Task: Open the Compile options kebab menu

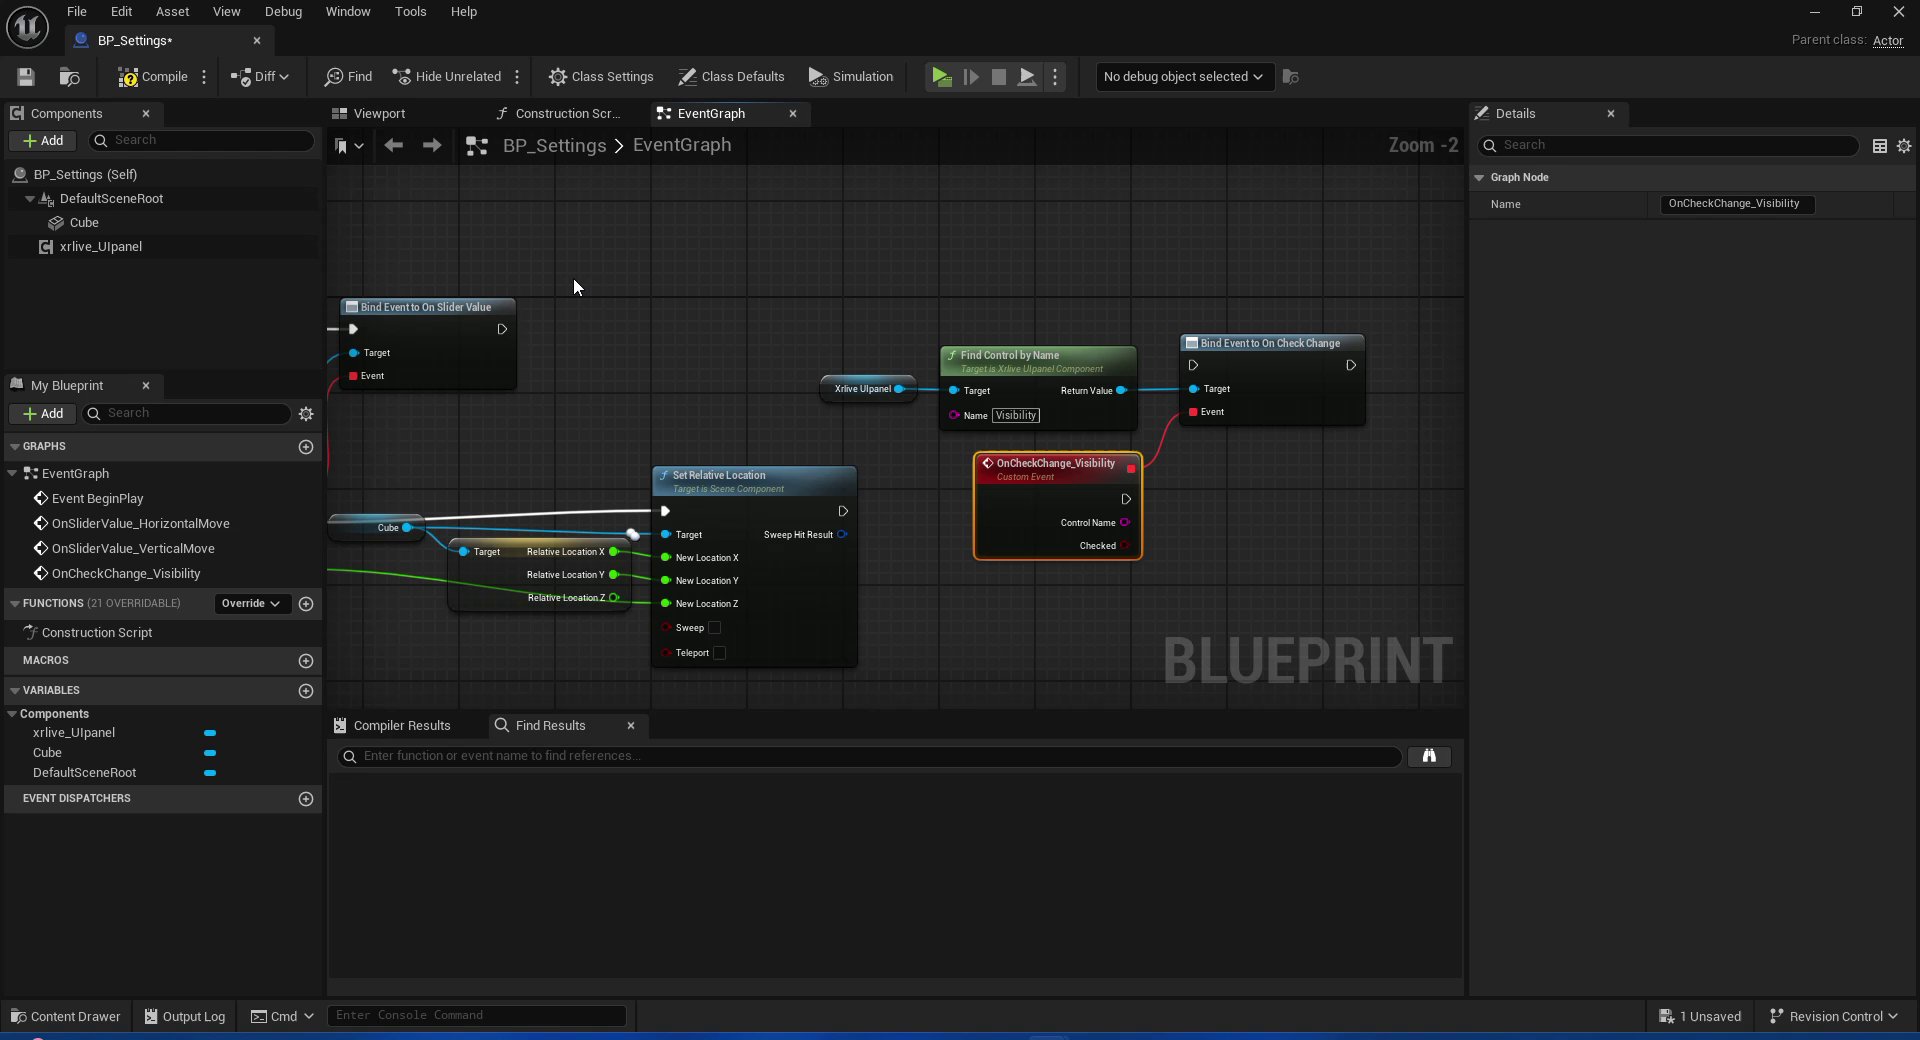Action: (204, 77)
